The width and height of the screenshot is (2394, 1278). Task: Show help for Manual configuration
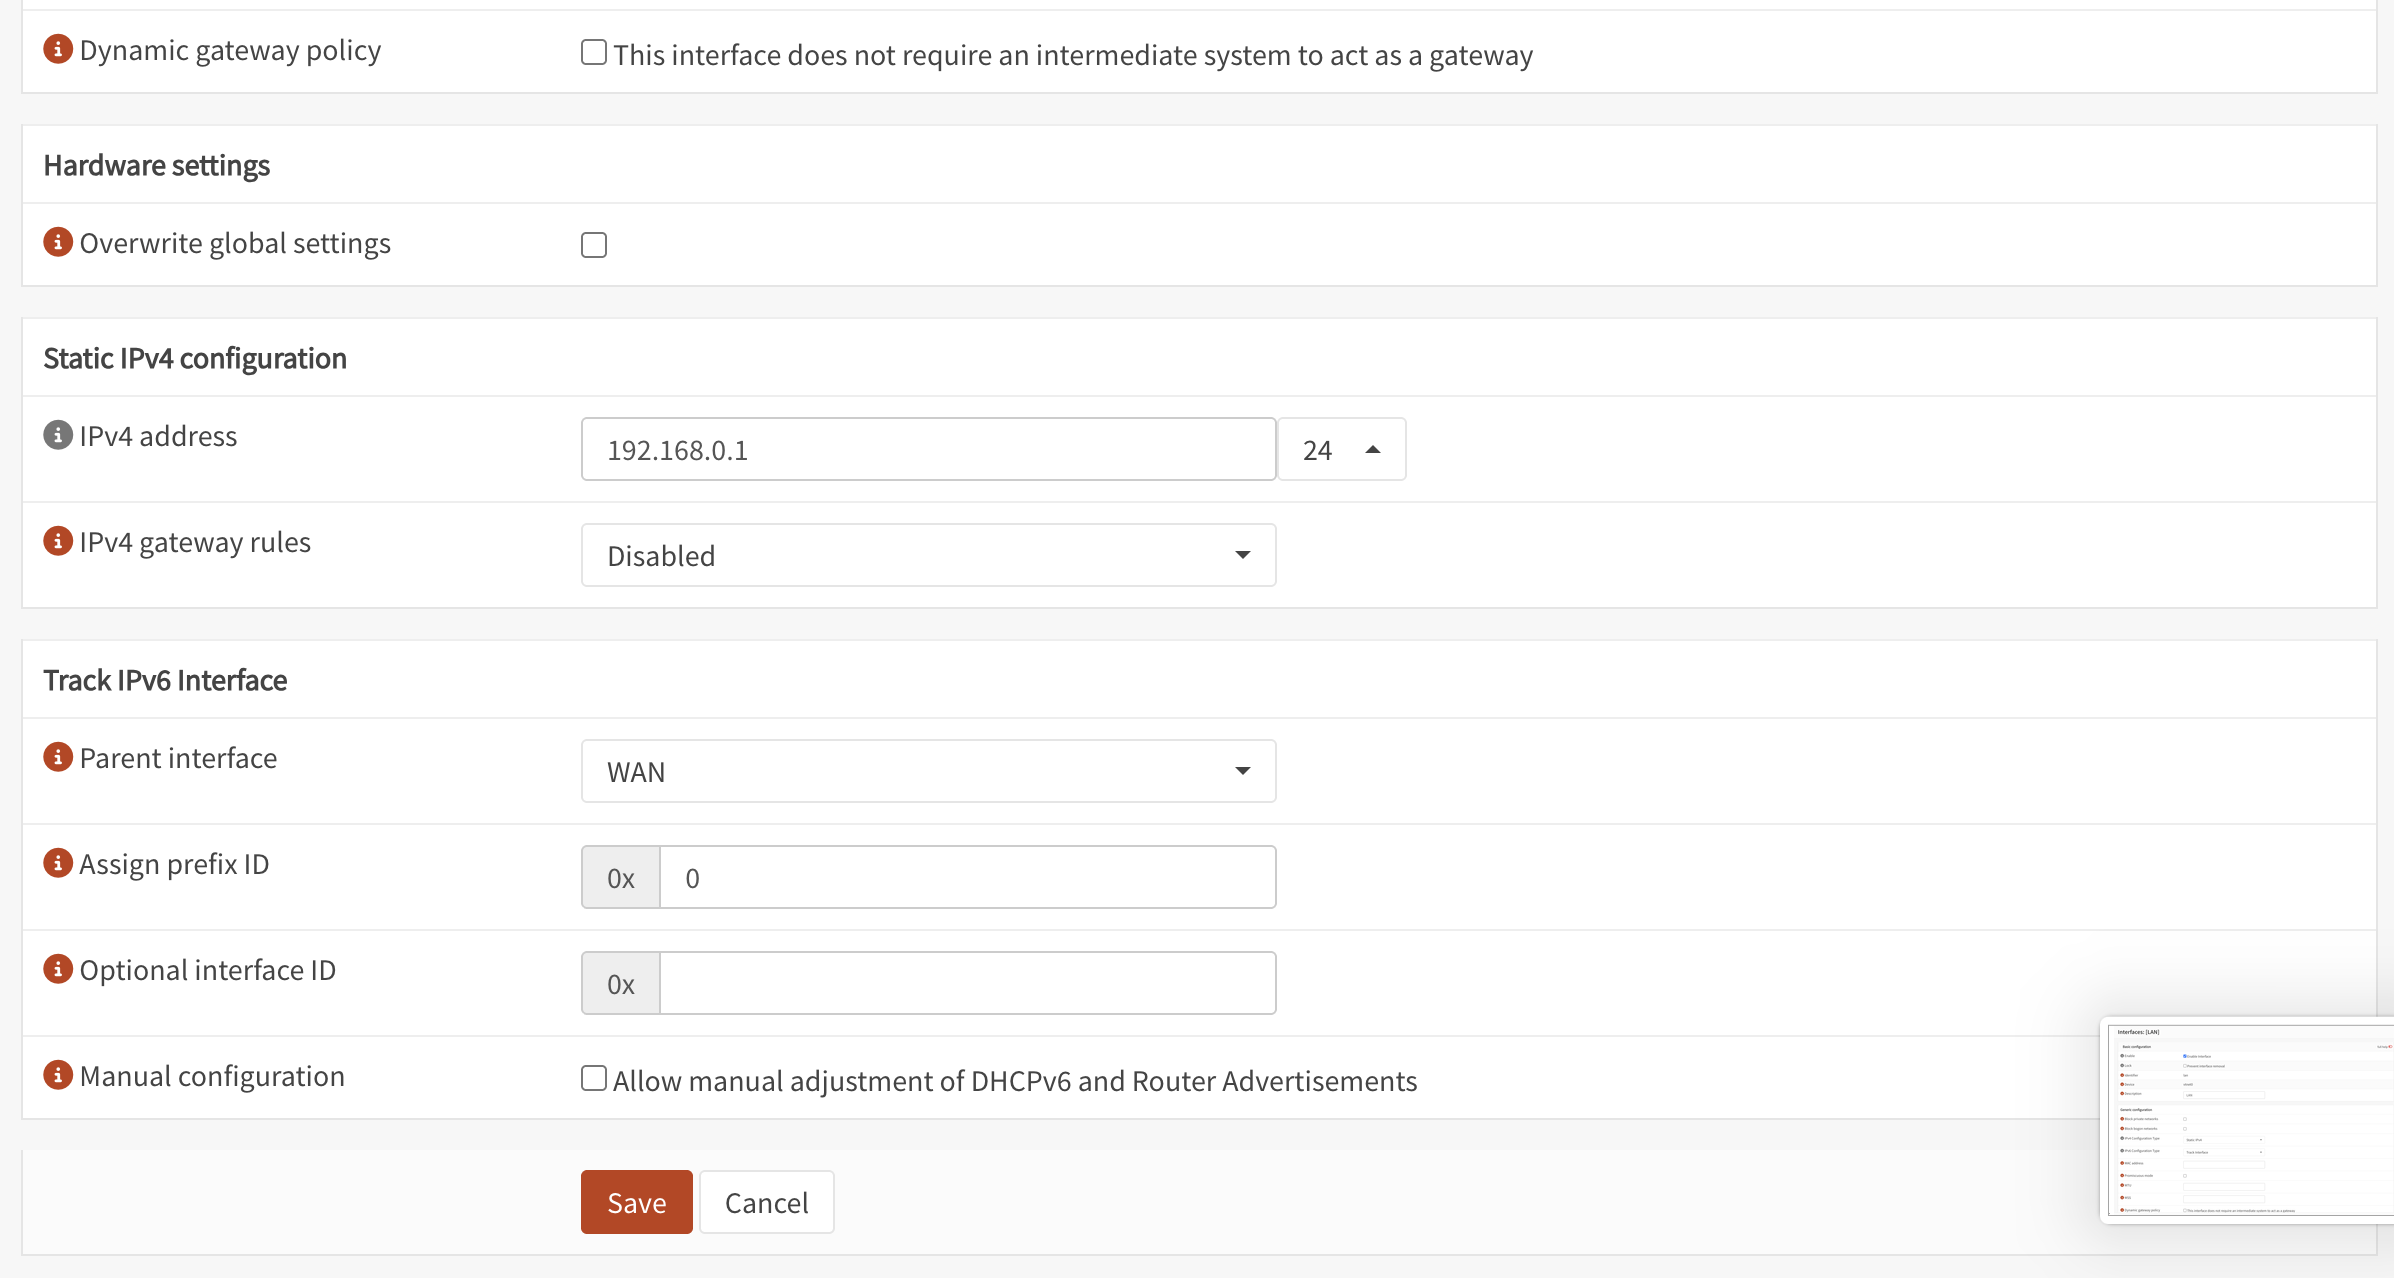coord(58,1075)
